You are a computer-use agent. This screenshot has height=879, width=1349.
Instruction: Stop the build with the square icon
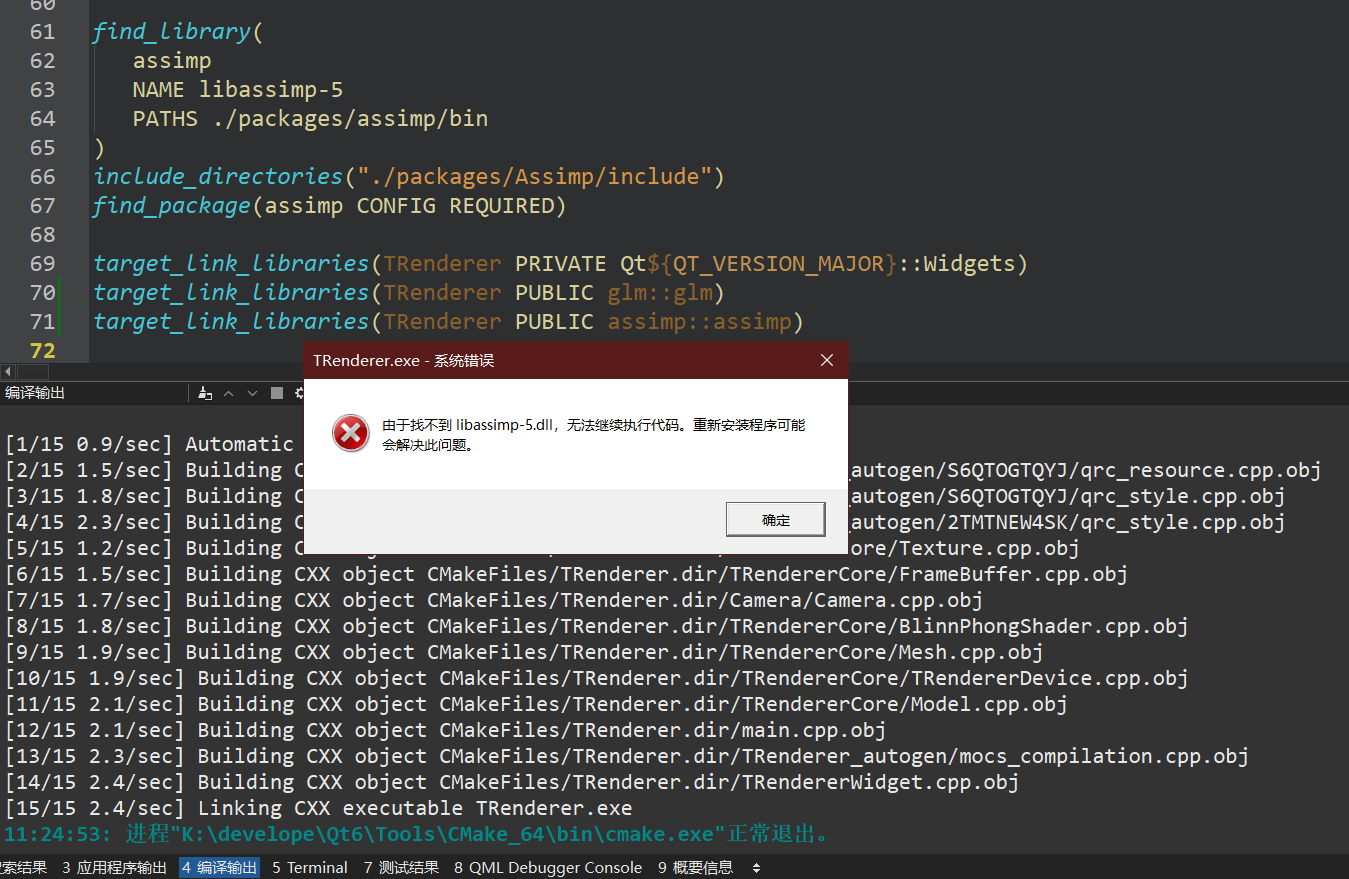(277, 393)
